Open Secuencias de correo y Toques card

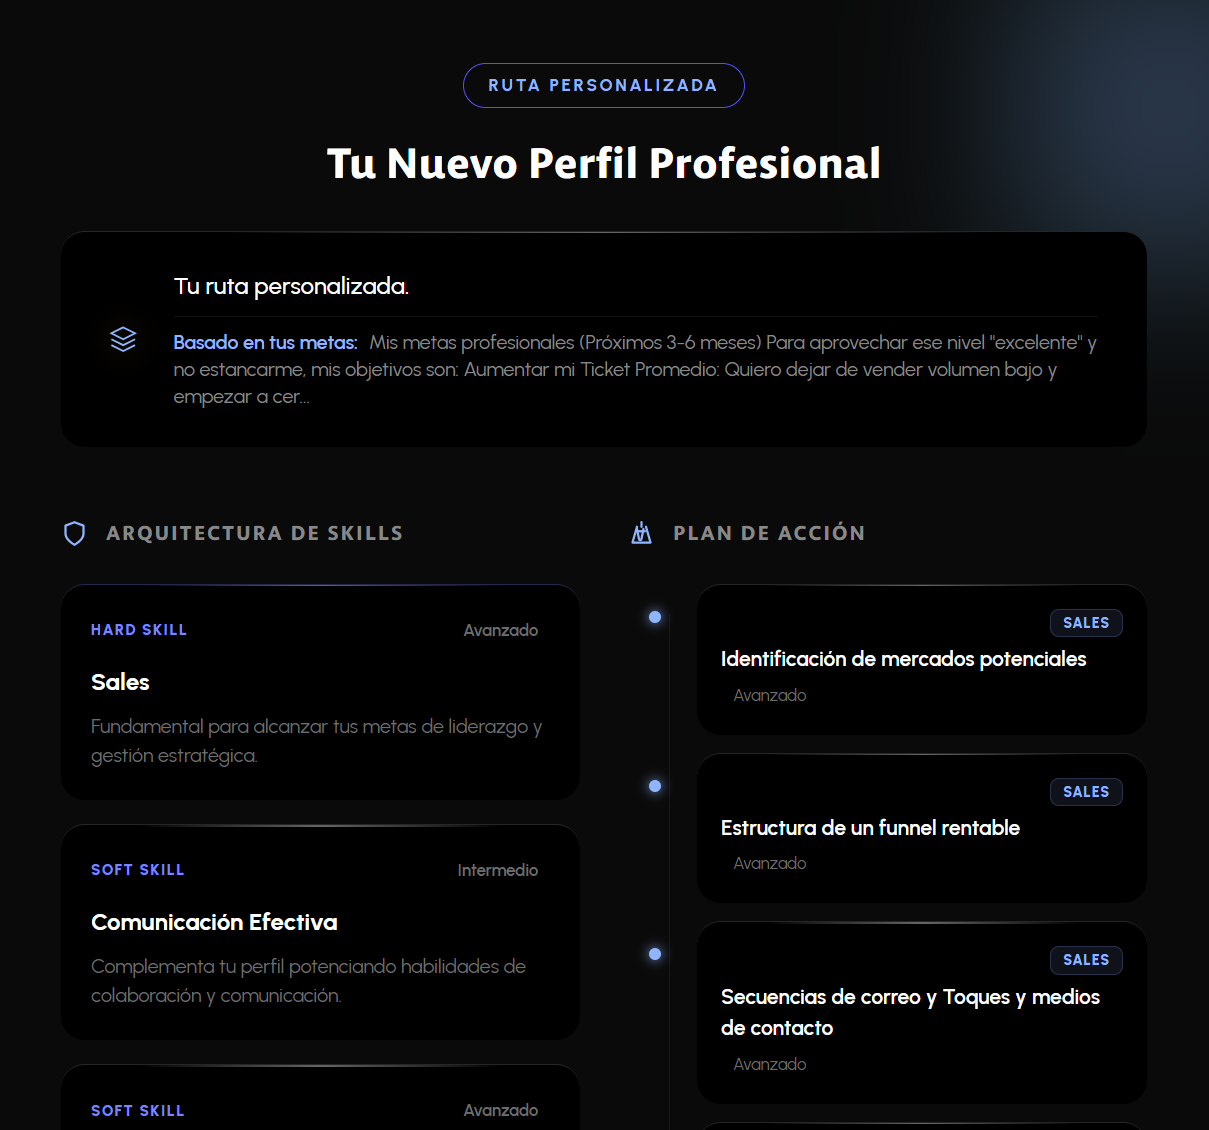point(921,1012)
